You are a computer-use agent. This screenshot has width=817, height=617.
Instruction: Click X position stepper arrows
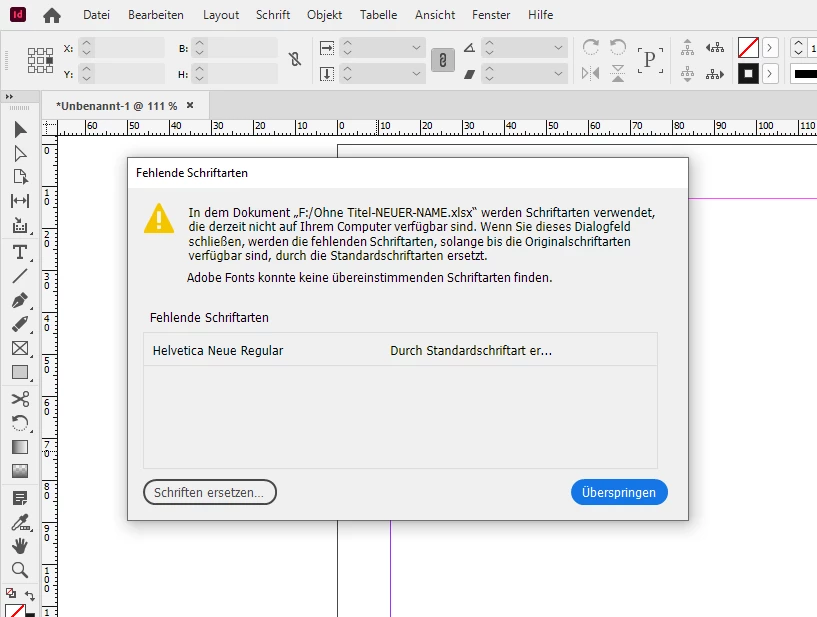pyautogui.click(x=86, y=48)
